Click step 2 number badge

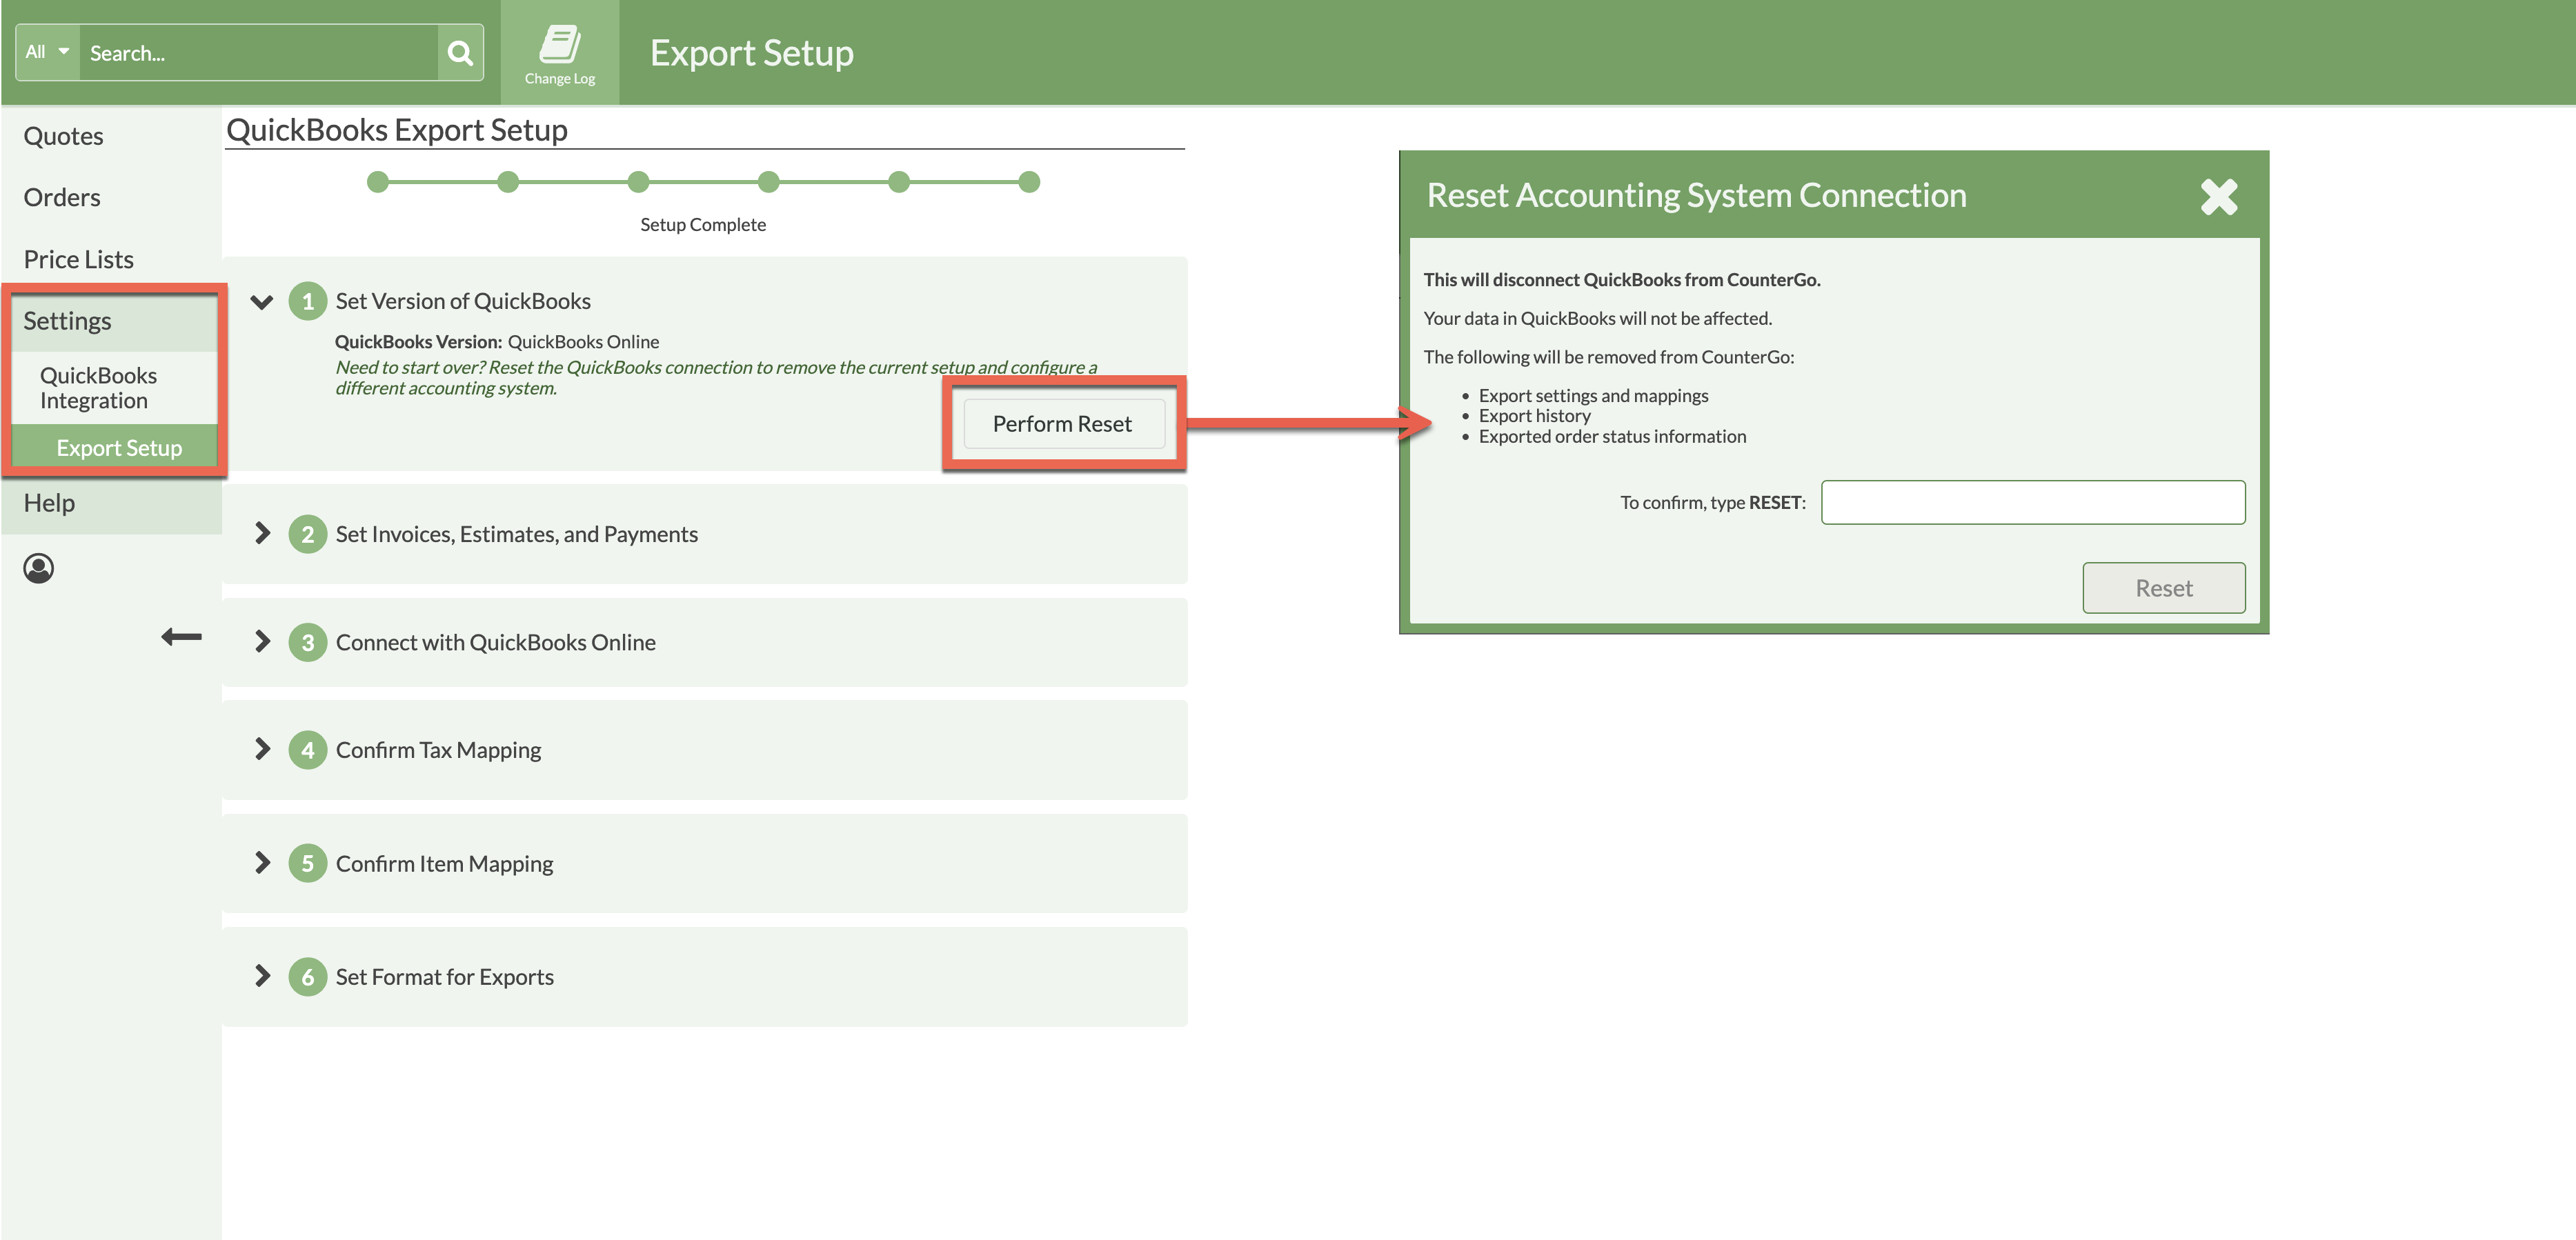[x=308, y=534]
